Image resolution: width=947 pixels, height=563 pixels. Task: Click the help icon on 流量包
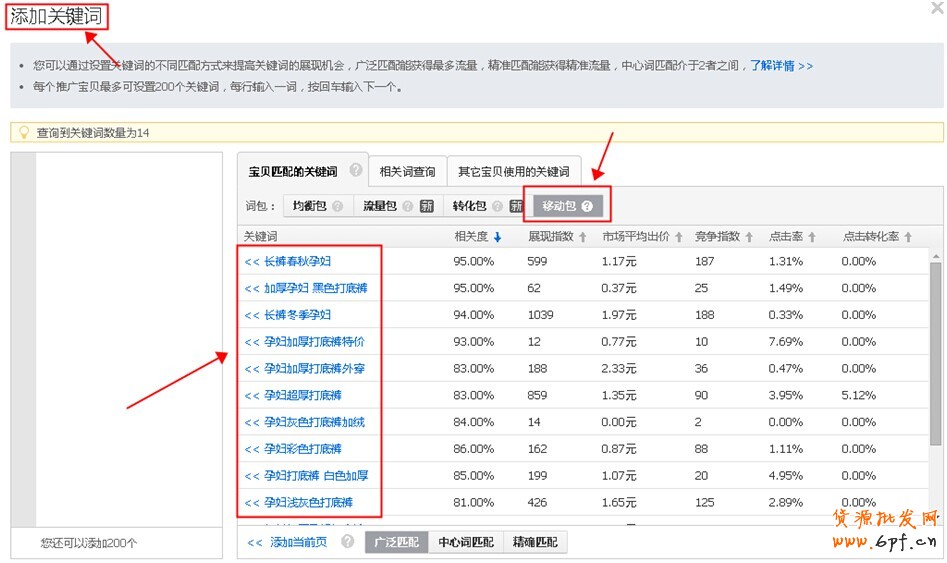(406, 206)
